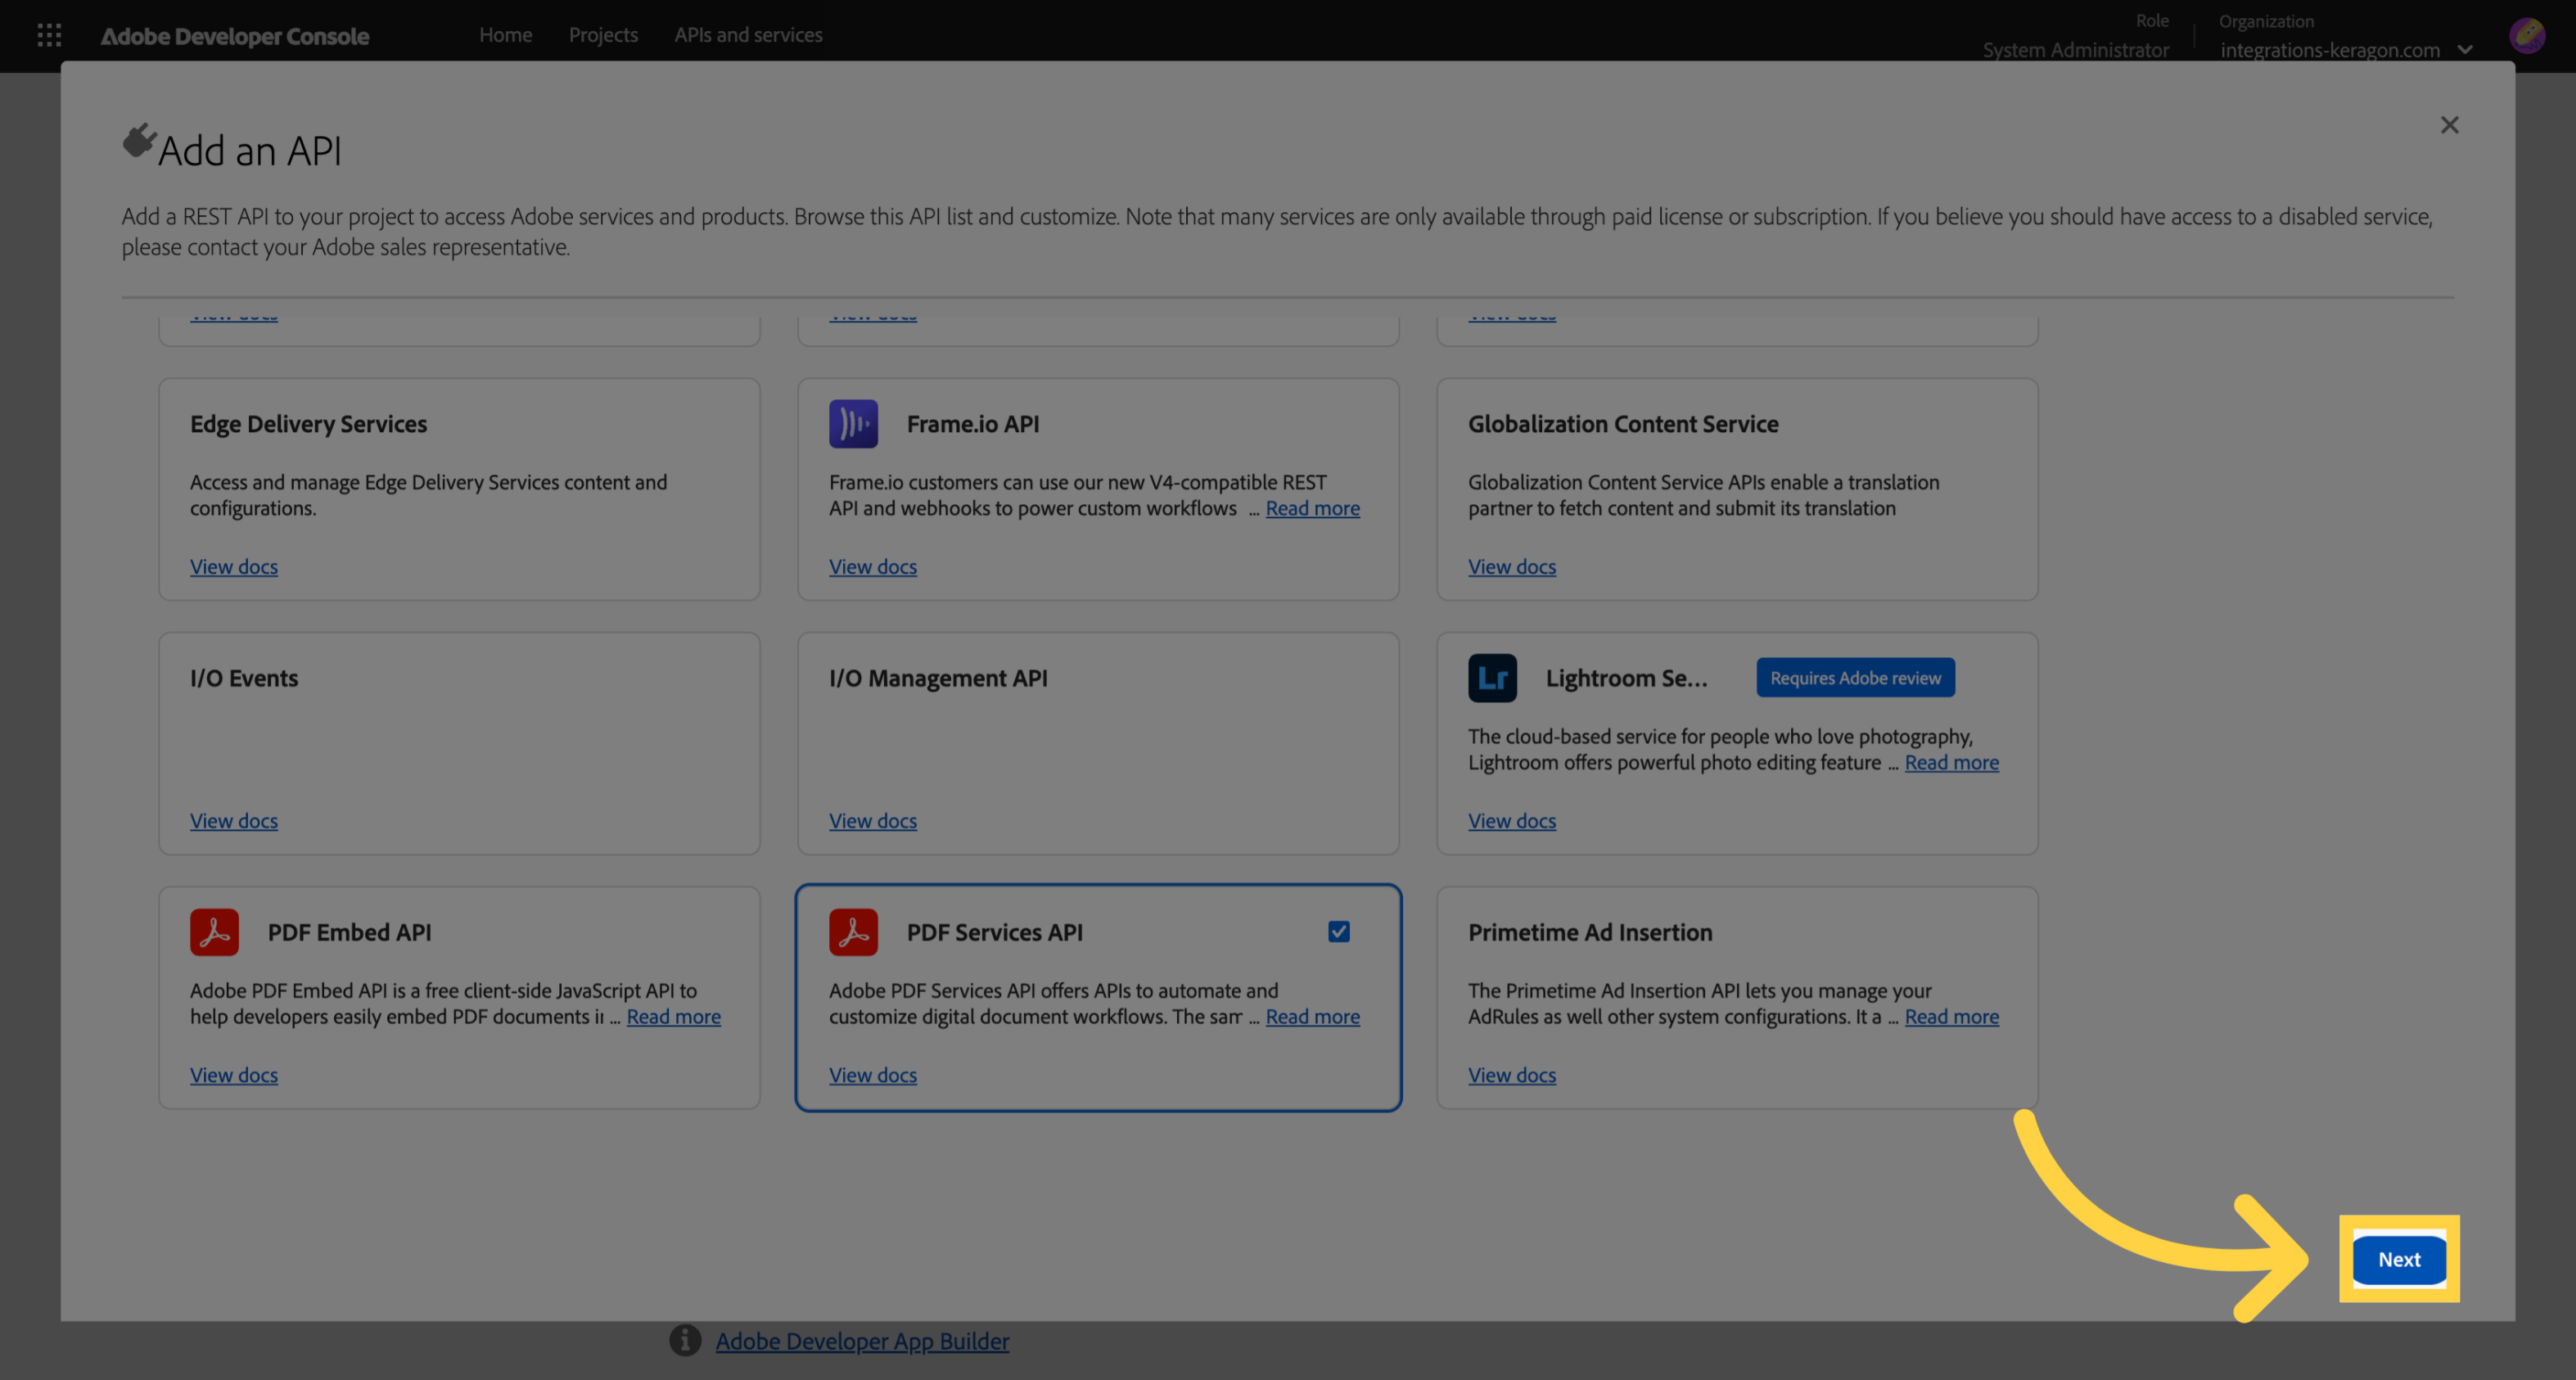The height and width of the screenshot is (1380, 2576).
Task: Close the Add an API dialog
Action: pyautogui.click(x=2449, y=125)
